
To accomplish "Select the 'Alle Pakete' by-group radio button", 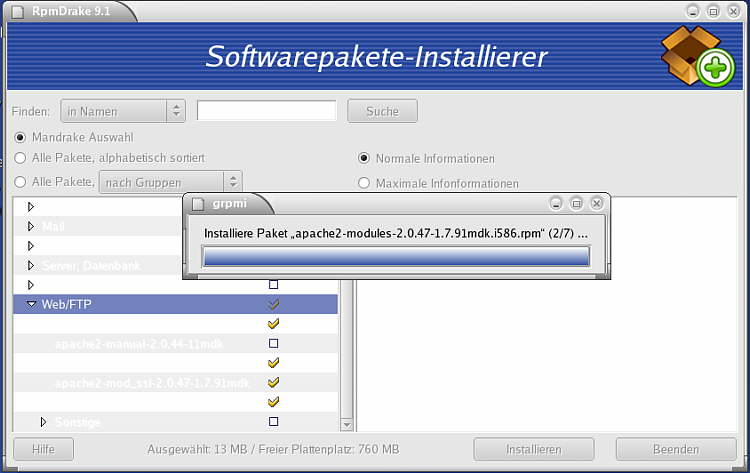I will tap(20, 182).
